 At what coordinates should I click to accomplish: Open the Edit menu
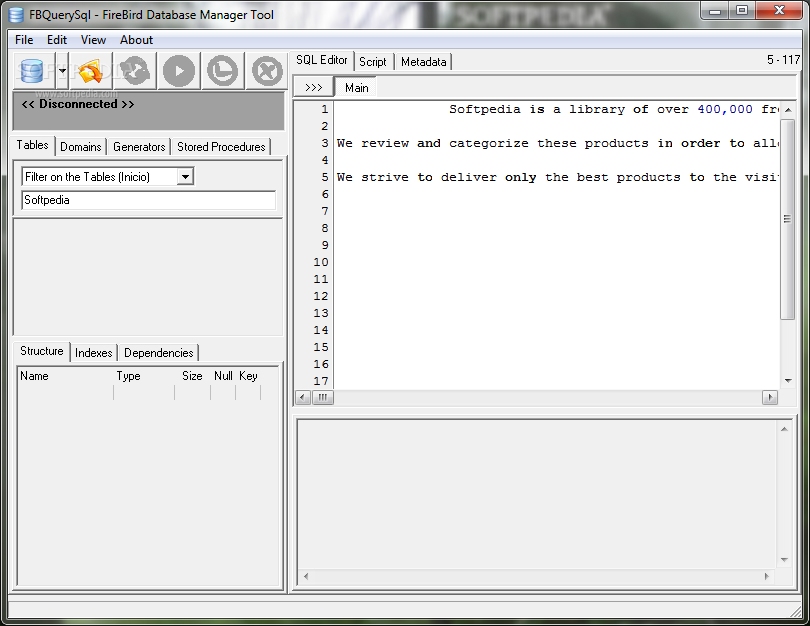tap(57, 40)
